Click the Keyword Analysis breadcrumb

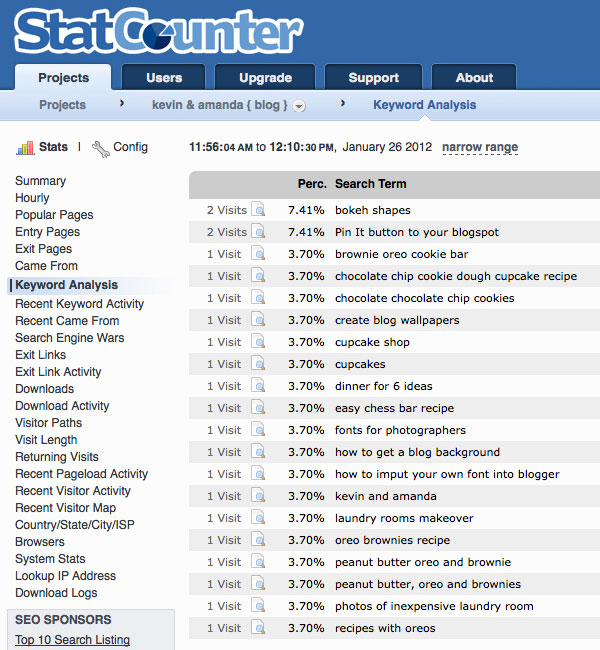click(425, 105)
